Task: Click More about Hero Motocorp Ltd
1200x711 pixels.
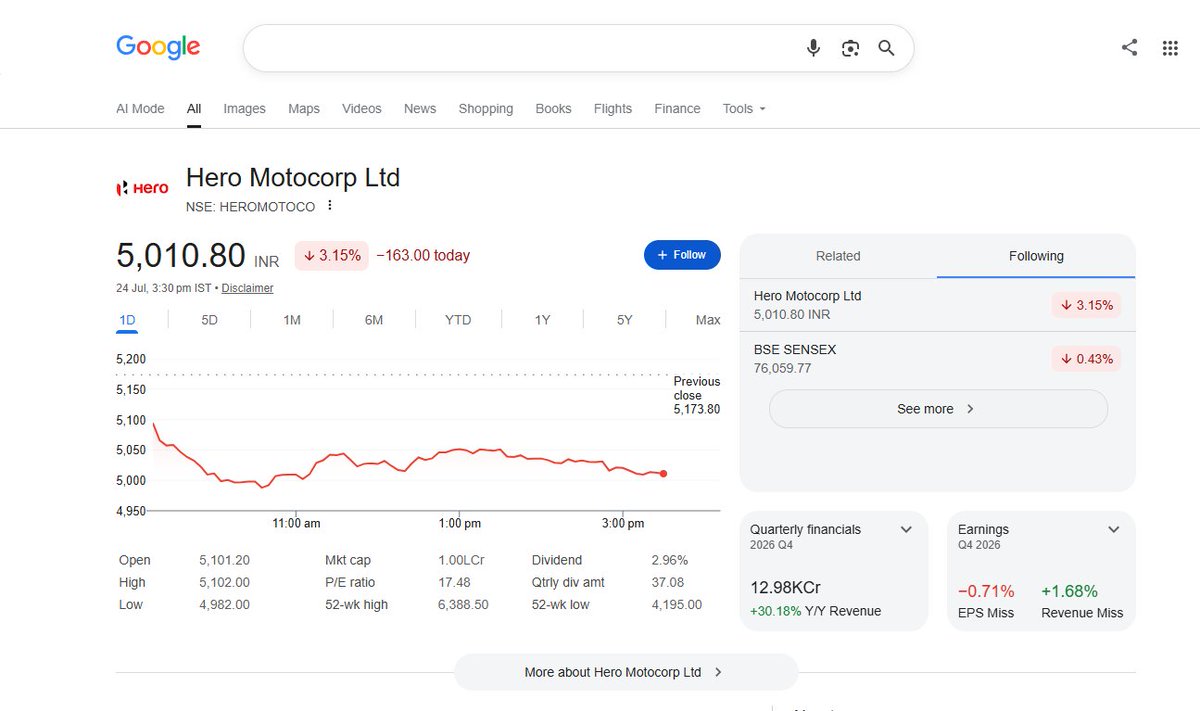Action: 626,672
